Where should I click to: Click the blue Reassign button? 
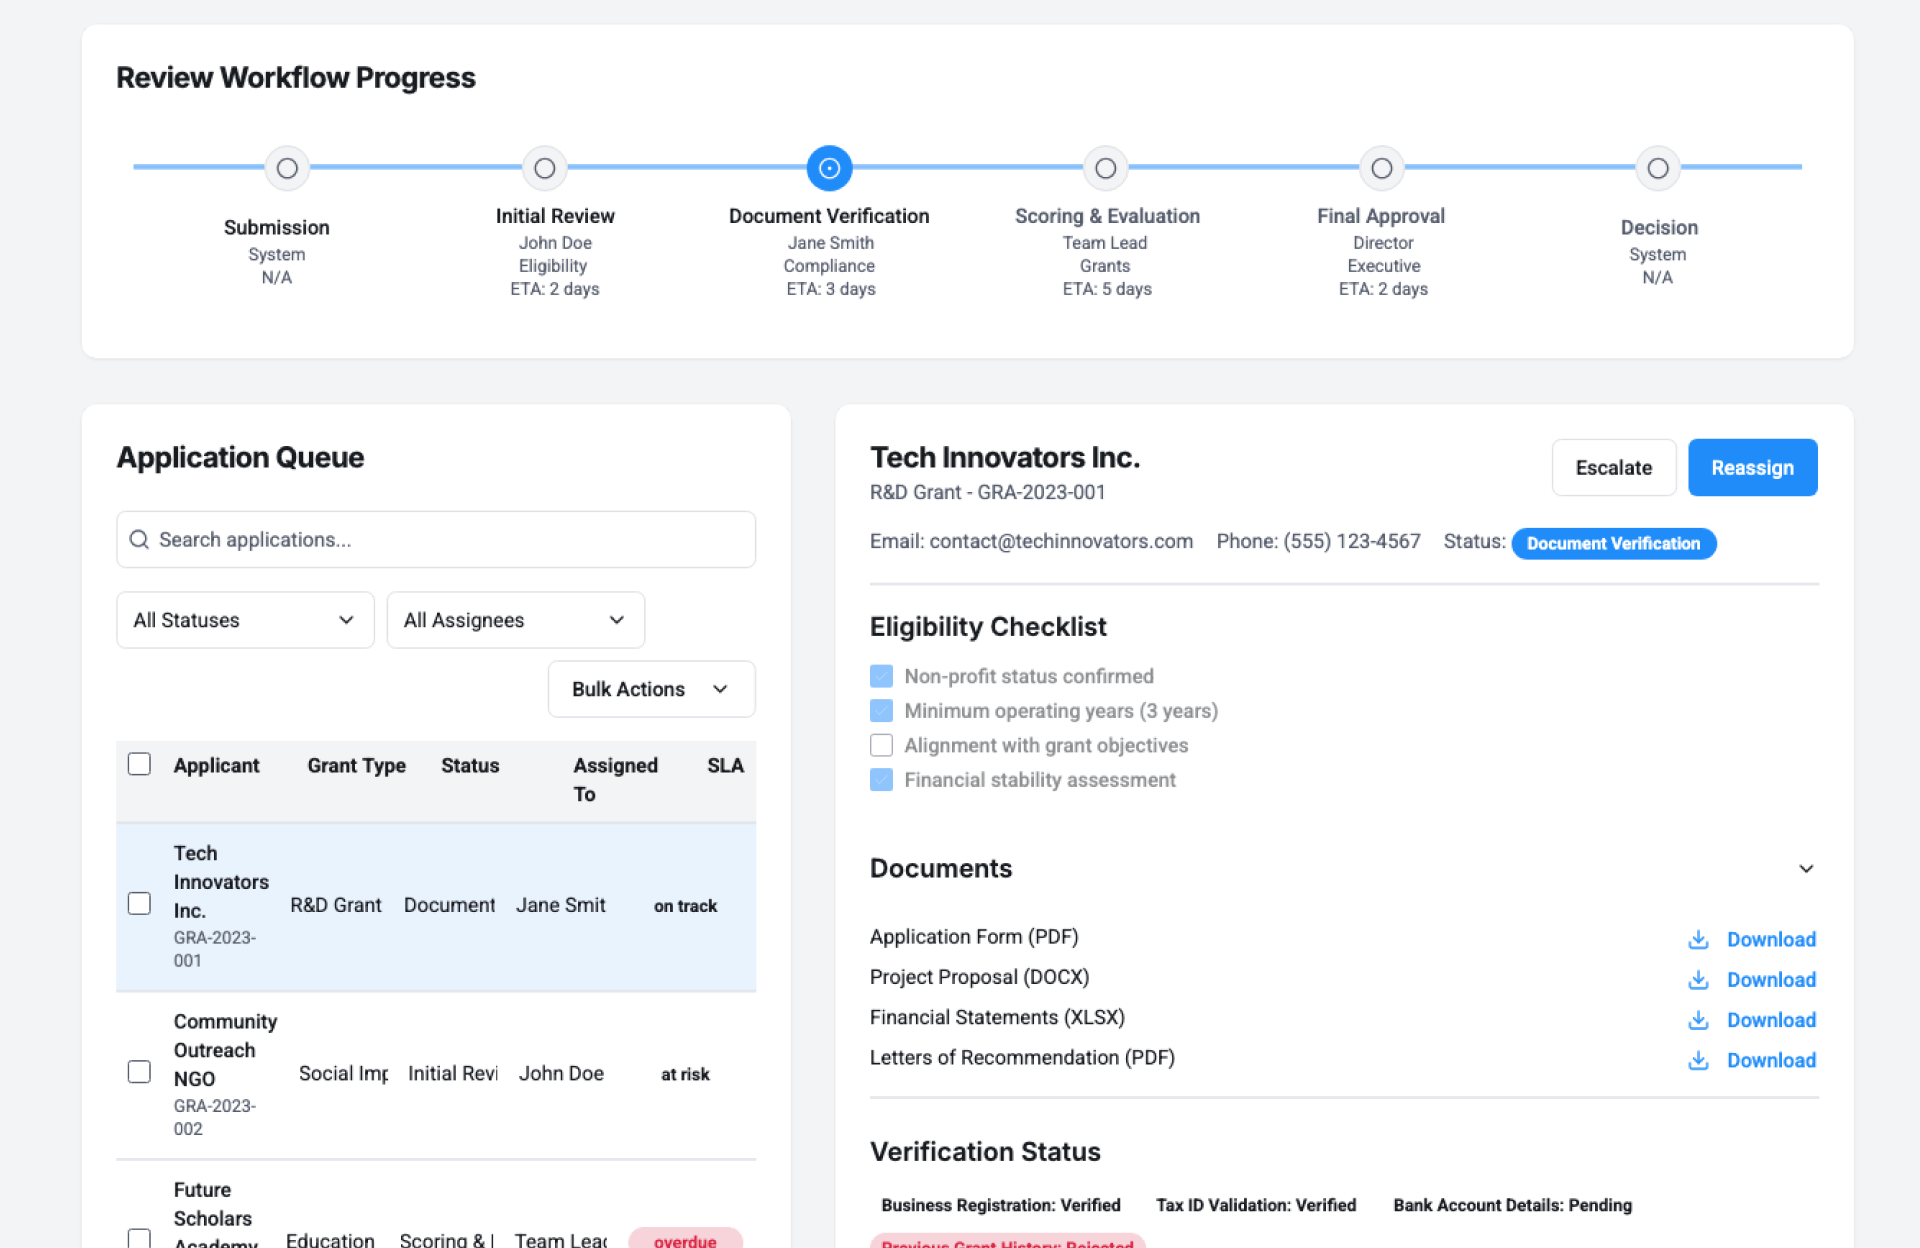(1752, 467)
